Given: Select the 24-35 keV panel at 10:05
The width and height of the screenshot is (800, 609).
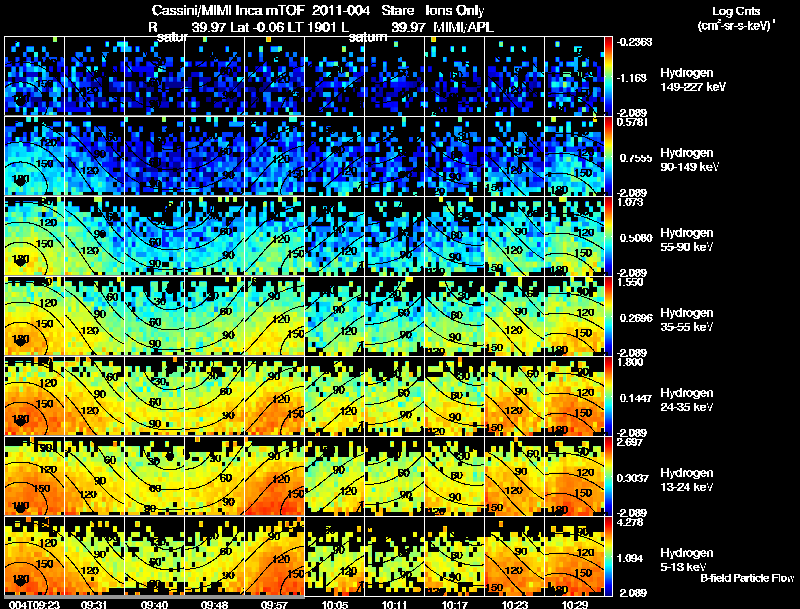Looking at the screenshot, I should pyautogui.click(x=334, y=396).
